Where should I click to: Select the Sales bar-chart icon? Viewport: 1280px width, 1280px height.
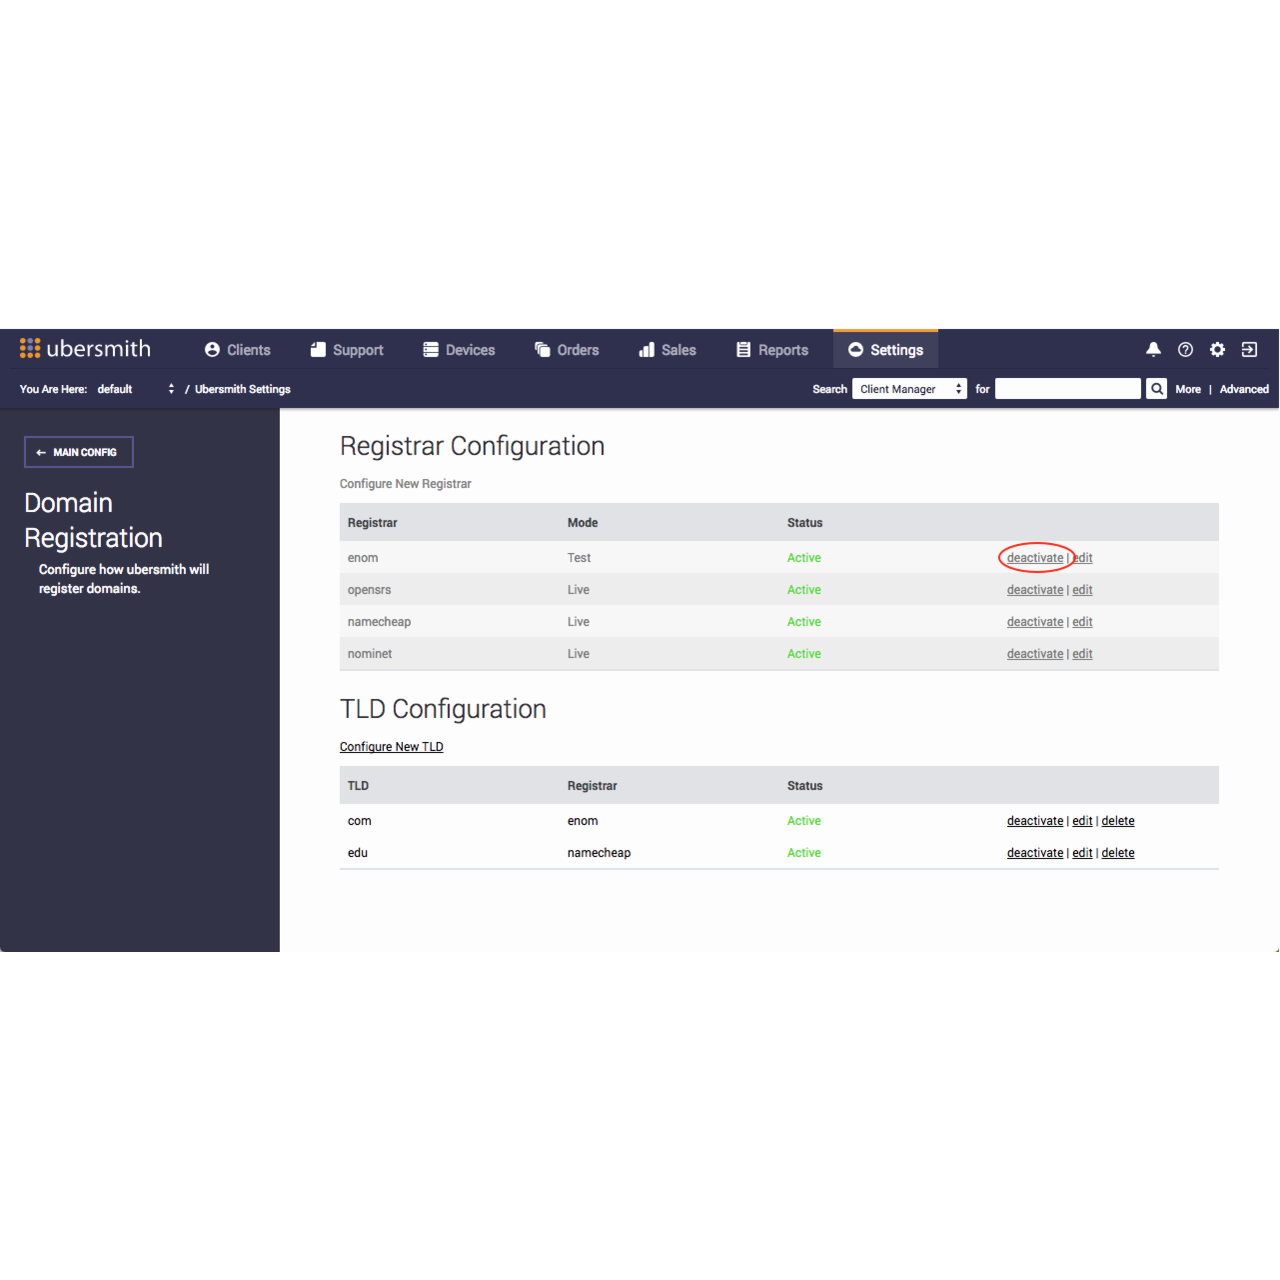(646, 349)
